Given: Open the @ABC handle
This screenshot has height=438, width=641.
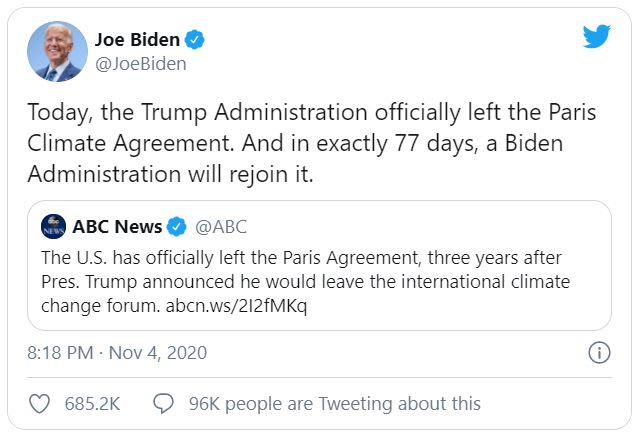Looking at the screenshot, I should click(220, 225).
